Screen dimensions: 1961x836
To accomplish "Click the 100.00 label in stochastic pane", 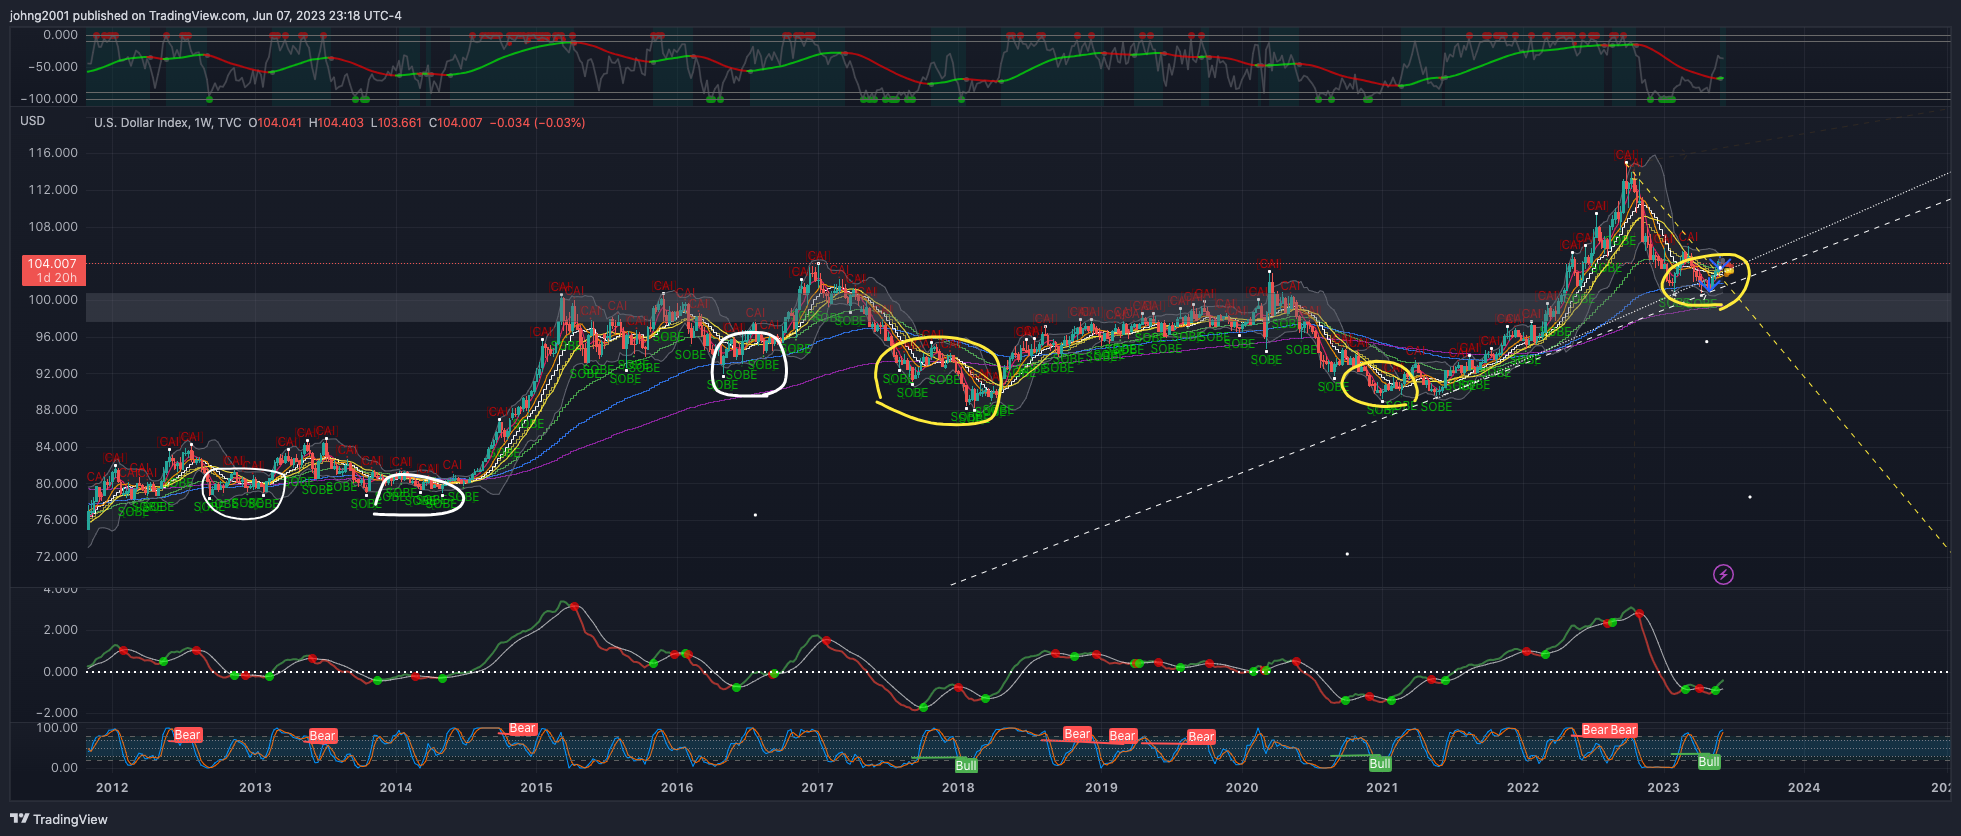I will tap(57, 728).
